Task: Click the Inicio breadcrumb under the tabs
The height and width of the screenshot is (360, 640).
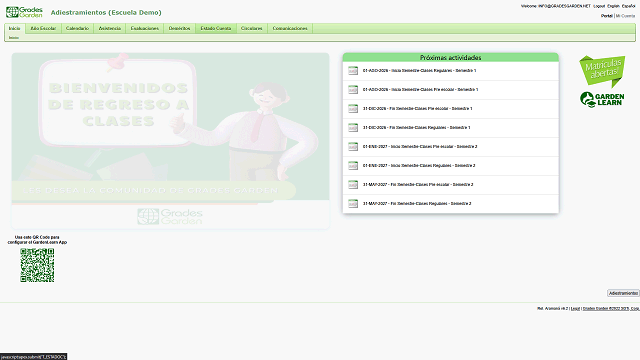Action: [x=14, y=38]
